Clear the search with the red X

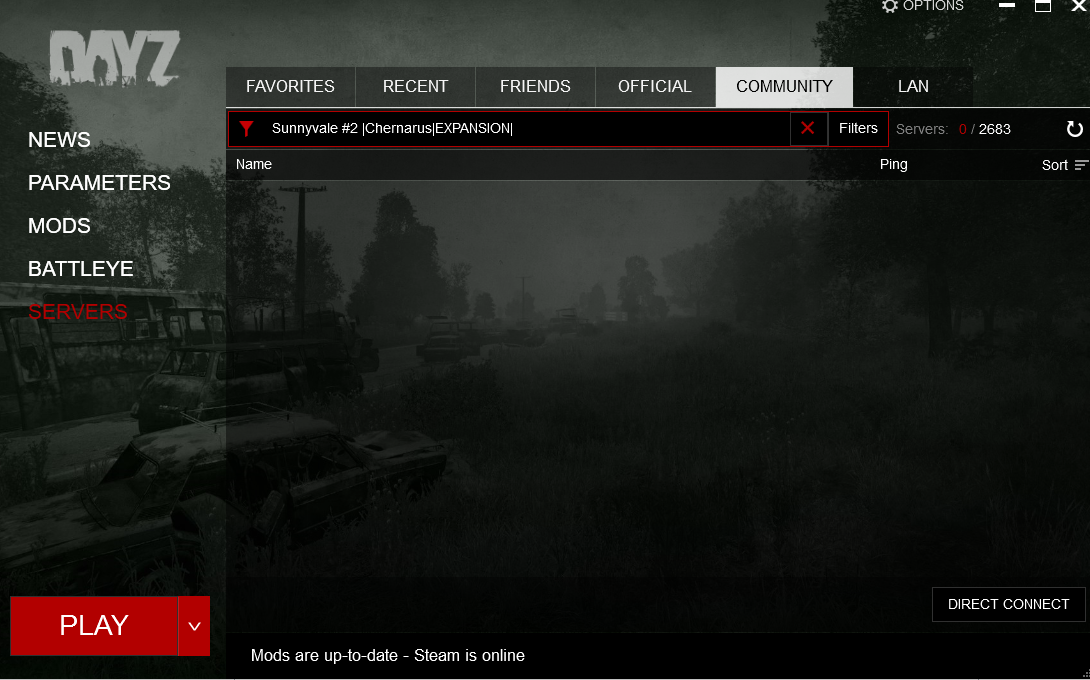[x=808, y=129]
